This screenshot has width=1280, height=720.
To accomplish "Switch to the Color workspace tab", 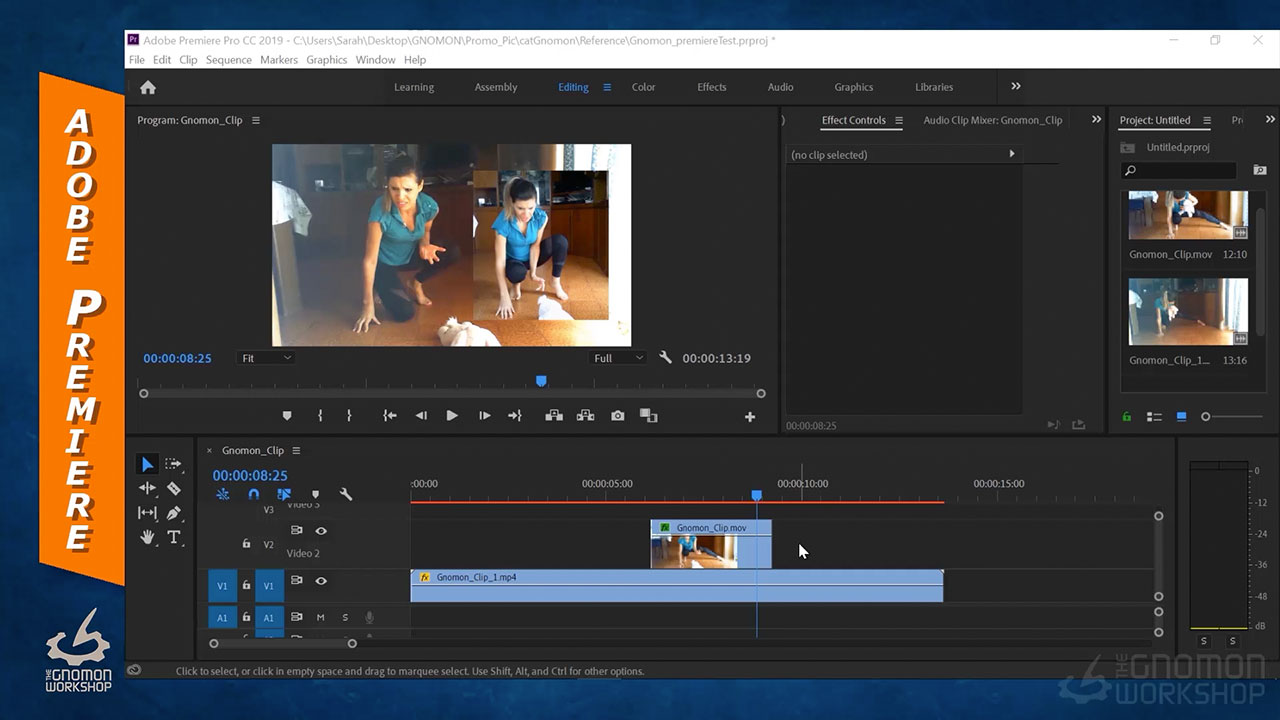I will 643,87.
